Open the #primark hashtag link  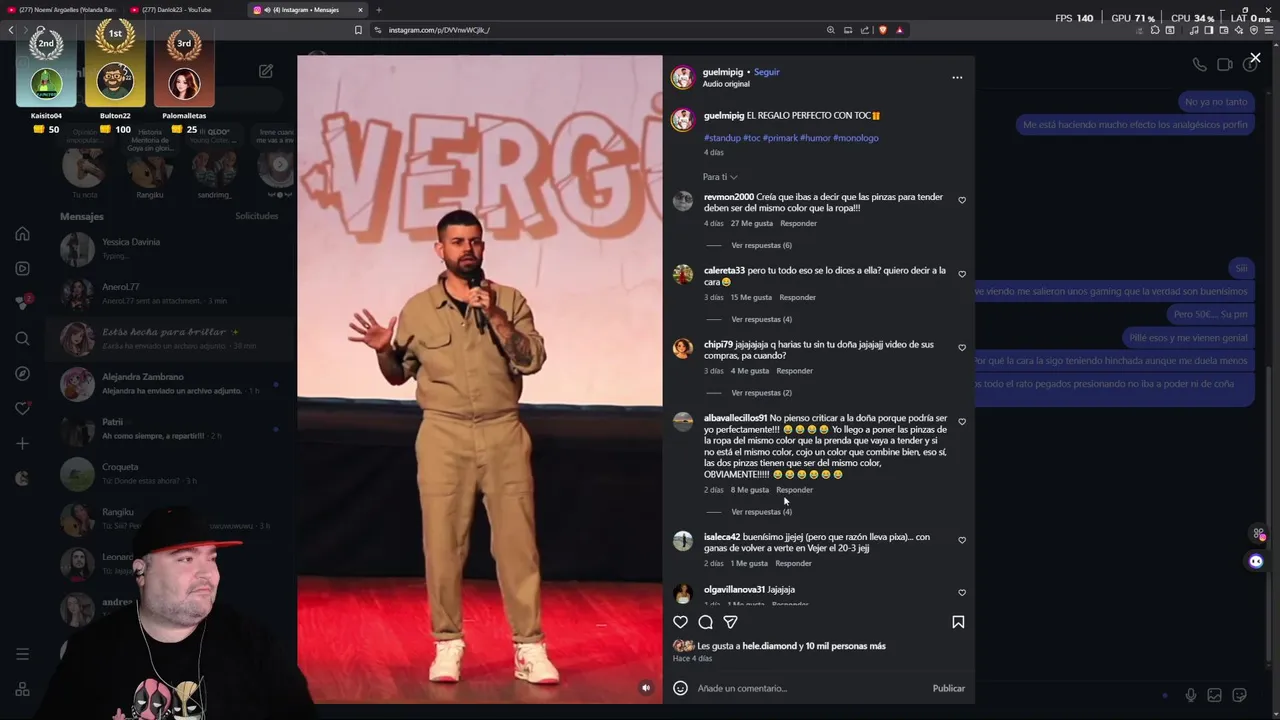click(x=780, y=138)
